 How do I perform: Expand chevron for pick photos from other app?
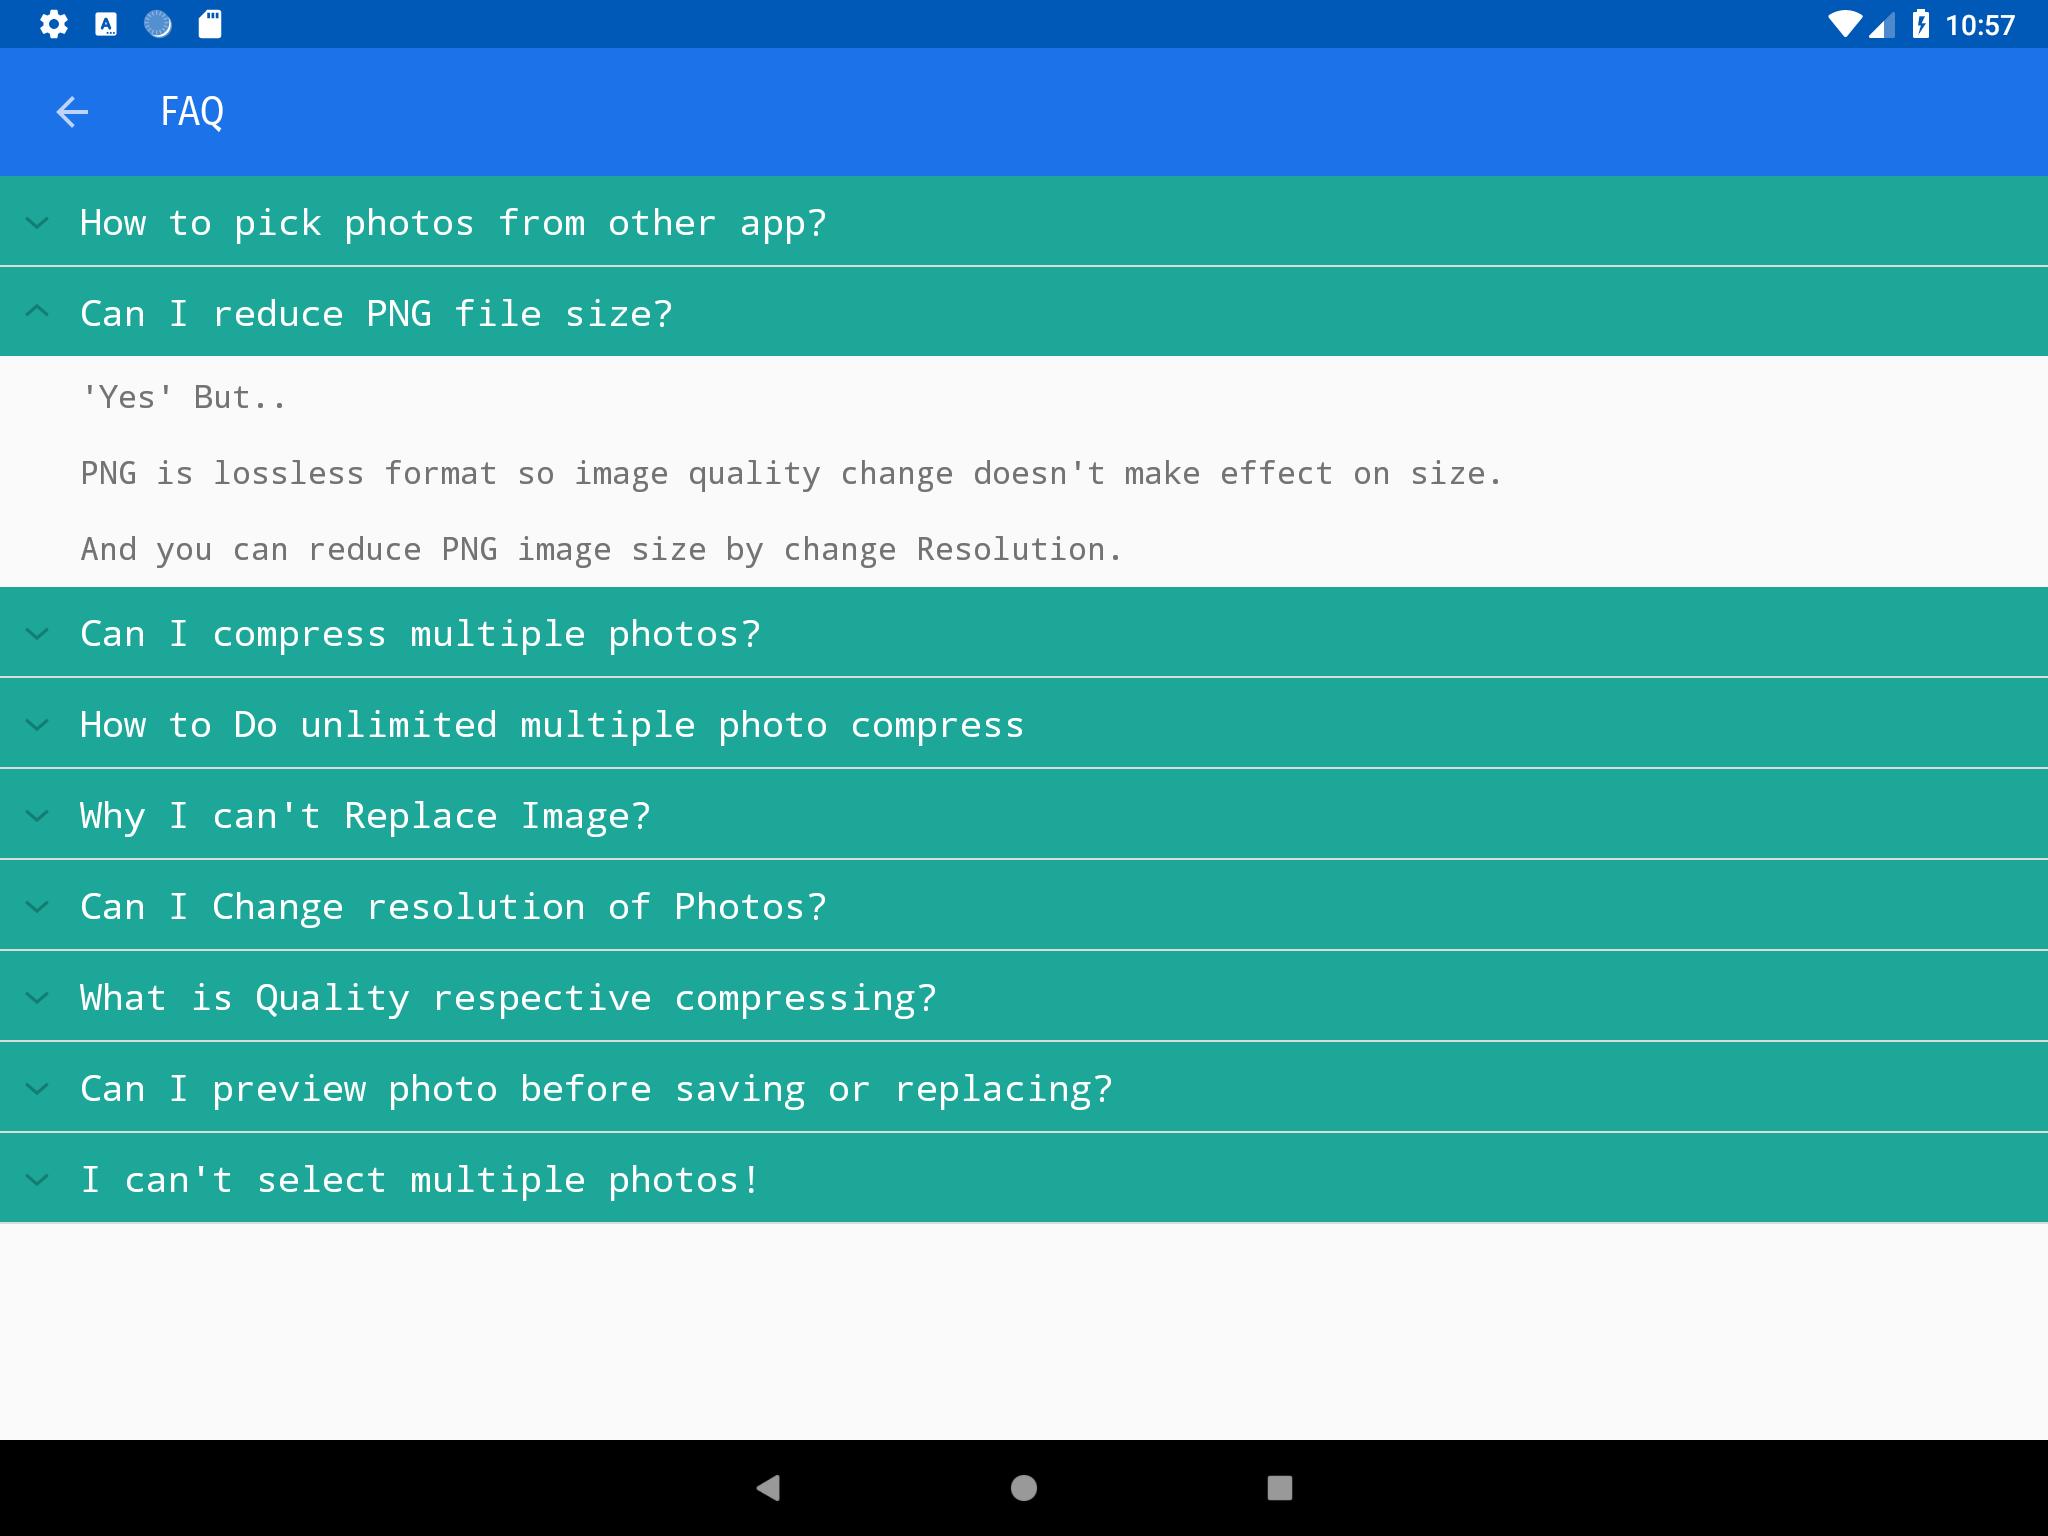pos(37,223)
